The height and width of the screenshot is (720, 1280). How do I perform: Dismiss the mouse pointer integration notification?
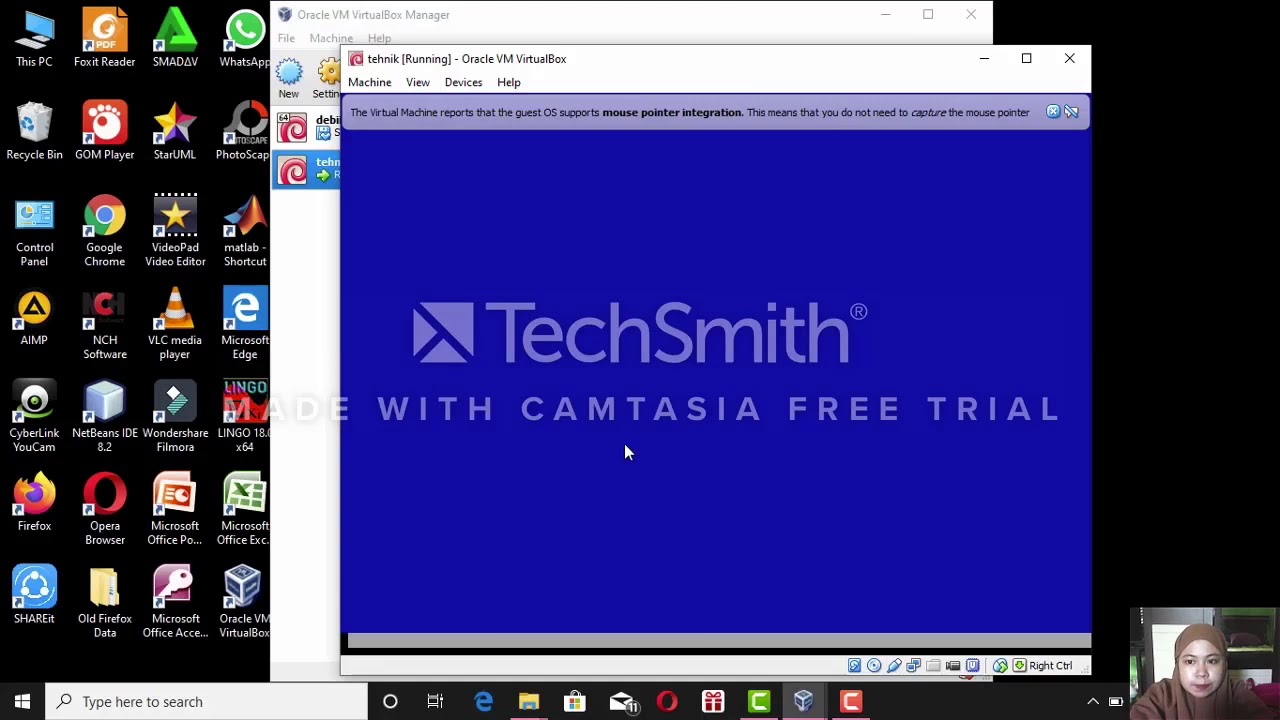tap(1053, 112)
